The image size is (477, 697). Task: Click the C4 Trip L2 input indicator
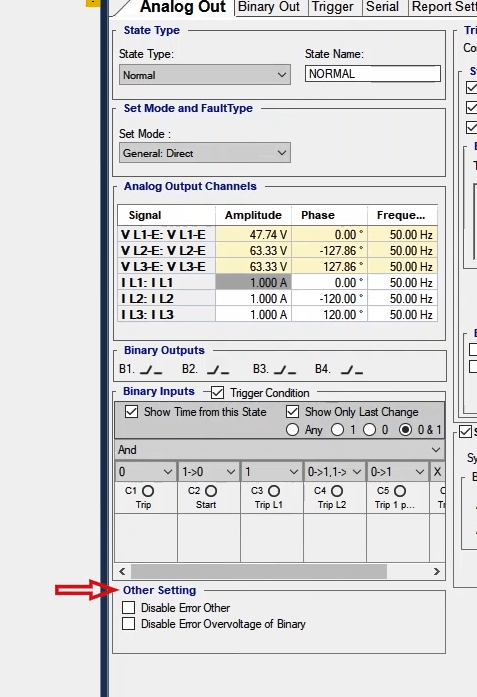pyautogui.click(x=337, y=491)
